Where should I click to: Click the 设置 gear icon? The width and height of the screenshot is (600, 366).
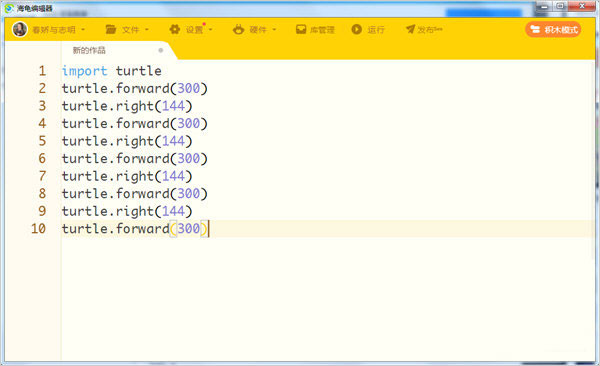pyautogui.click(x=175, y=29)
